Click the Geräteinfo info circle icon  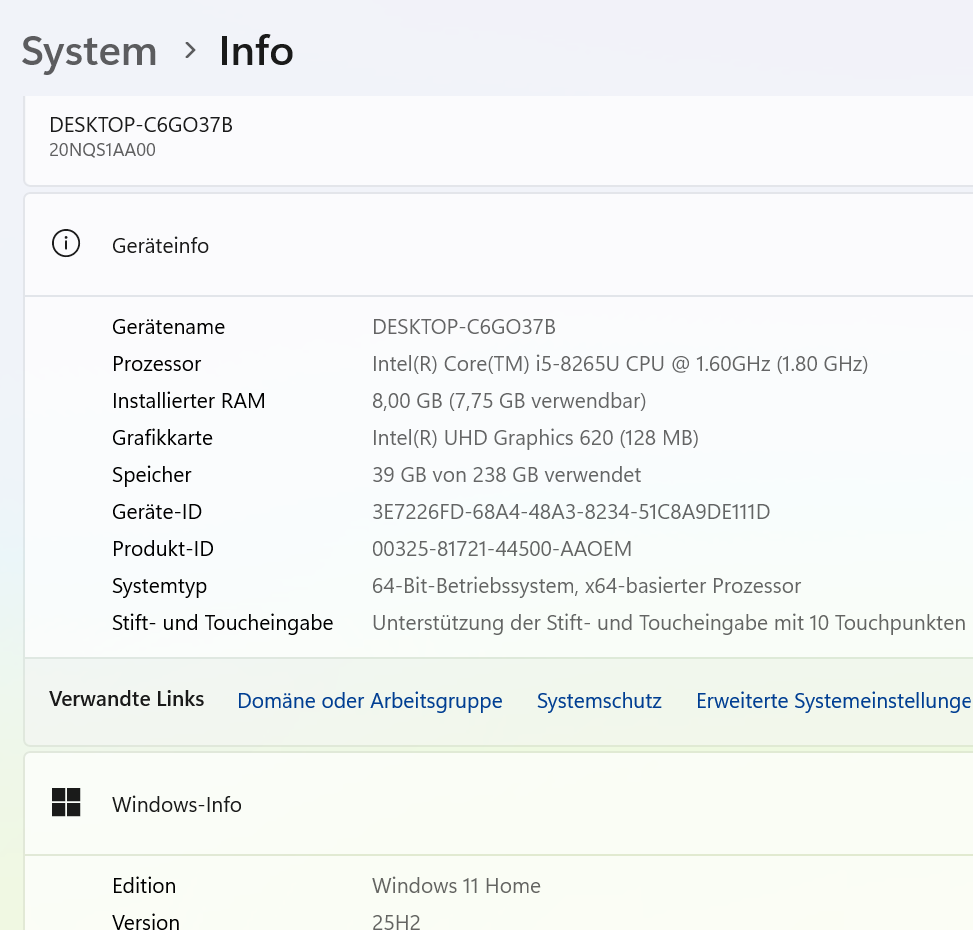pyautogui.click(x=66, y=243)
